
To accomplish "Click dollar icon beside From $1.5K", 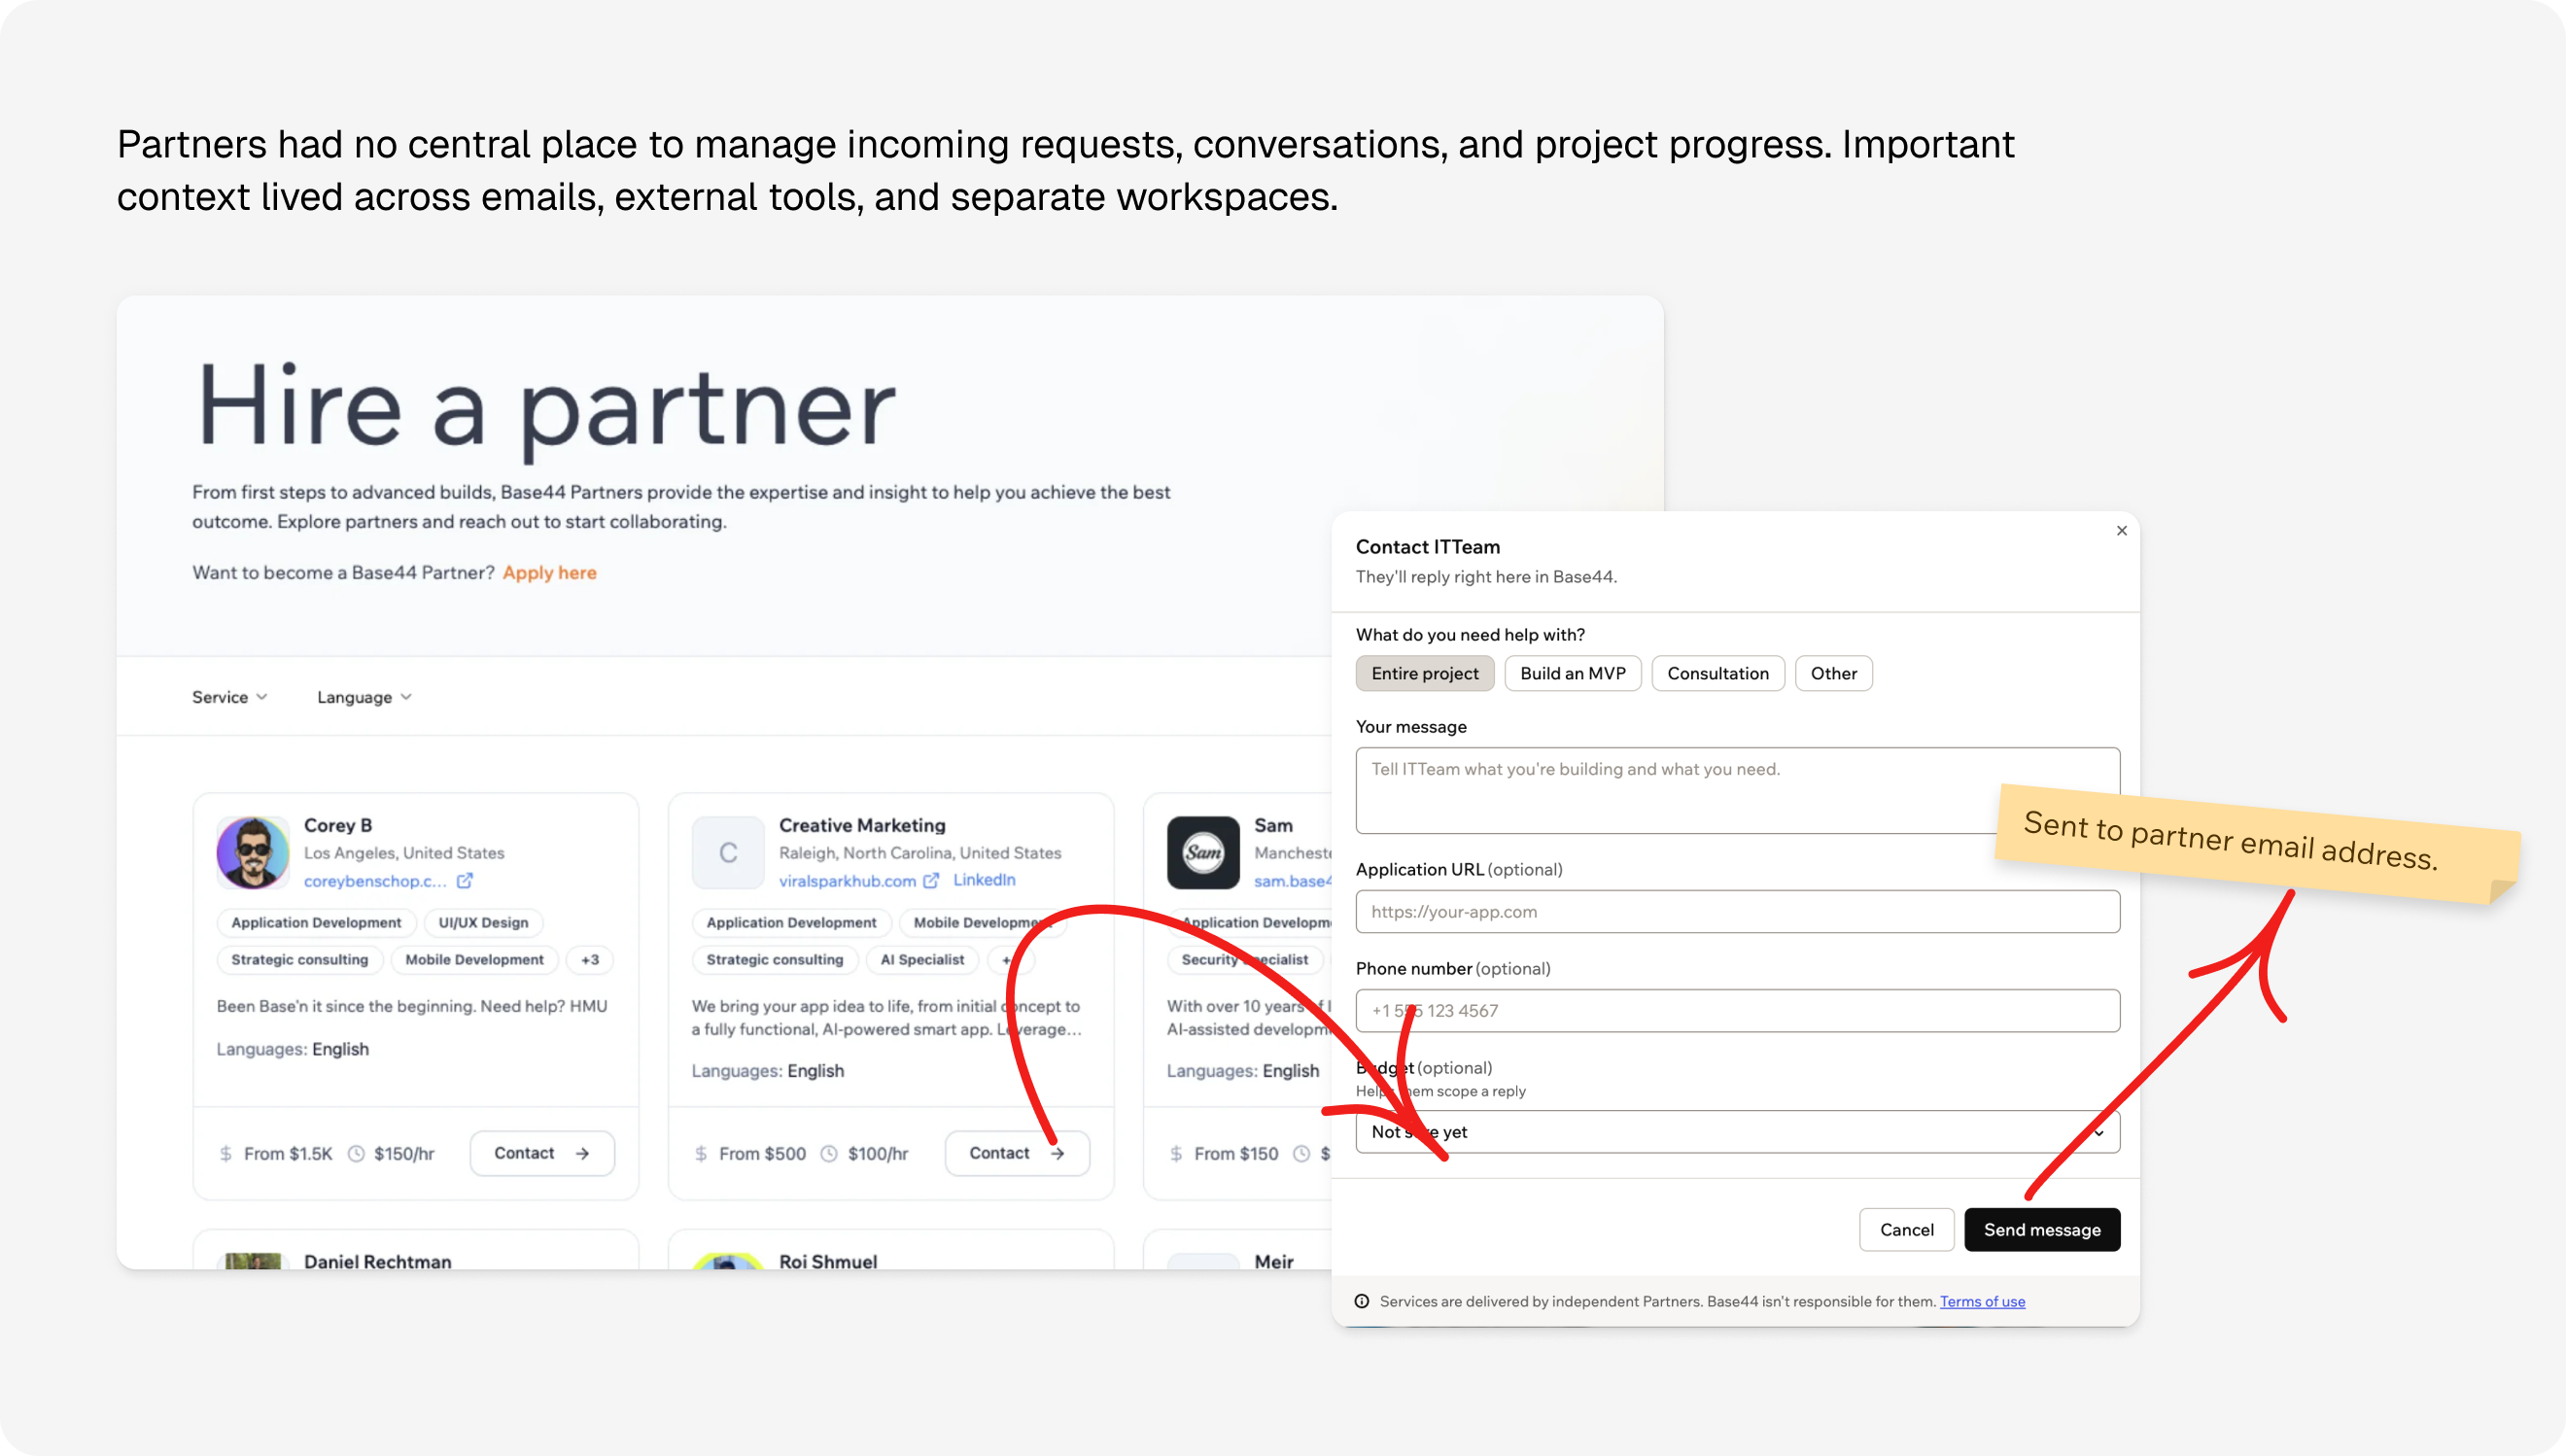I will (225, 1153).
